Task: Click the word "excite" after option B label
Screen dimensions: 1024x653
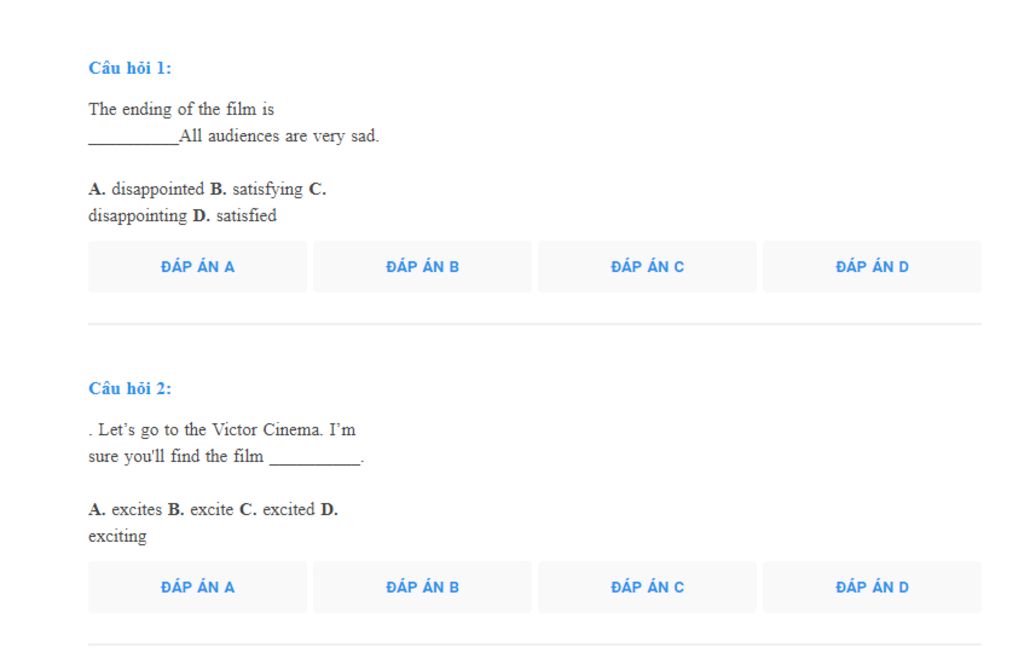Action: pyautogui.click(x=212, y=509)
